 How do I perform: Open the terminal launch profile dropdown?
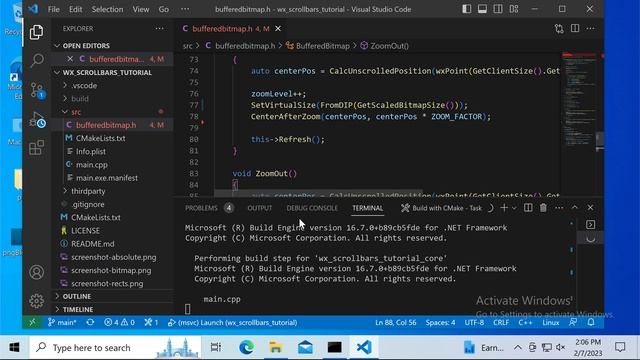pyautogui.click(x=514, y=208)
